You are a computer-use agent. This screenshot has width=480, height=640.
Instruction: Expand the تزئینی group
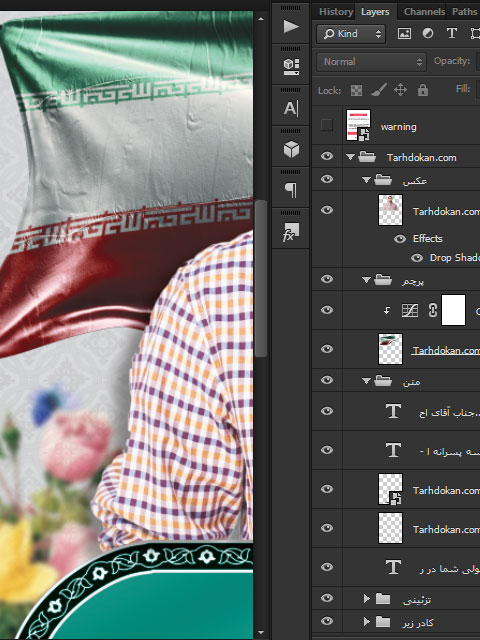pyautogui.click(x=367, y=599)
